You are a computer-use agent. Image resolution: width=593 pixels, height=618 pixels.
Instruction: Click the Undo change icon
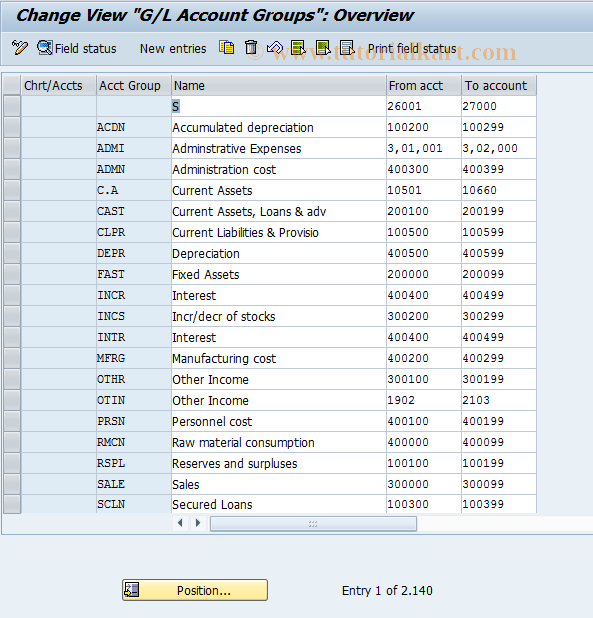(275, 48)
